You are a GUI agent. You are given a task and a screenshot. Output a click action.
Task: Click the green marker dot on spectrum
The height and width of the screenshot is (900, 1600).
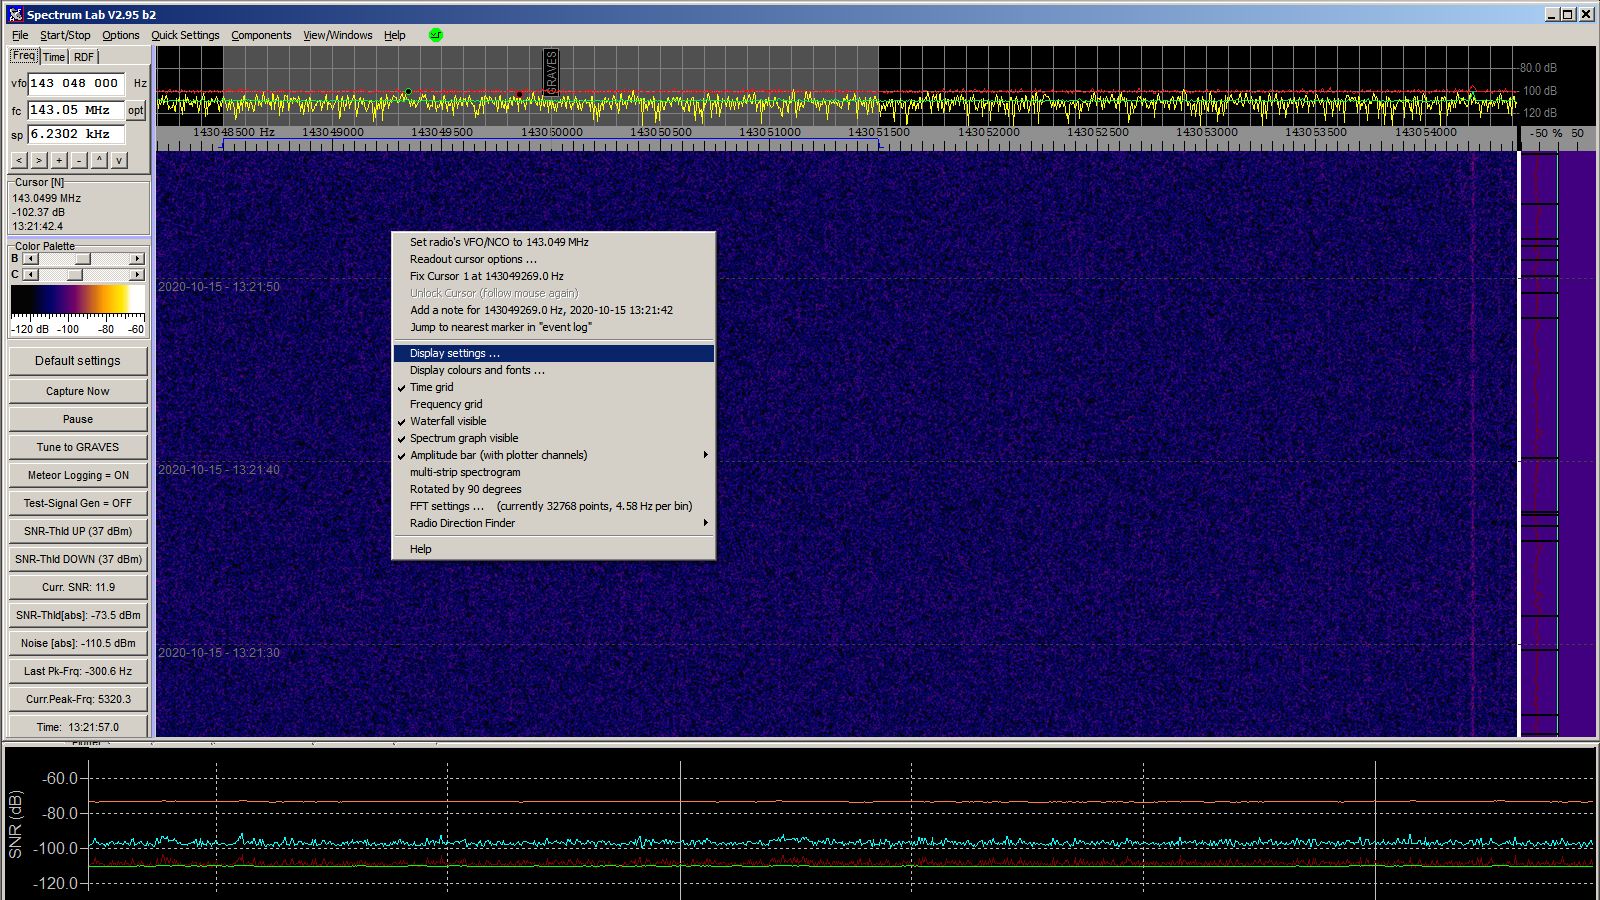[x=408, y=92]
